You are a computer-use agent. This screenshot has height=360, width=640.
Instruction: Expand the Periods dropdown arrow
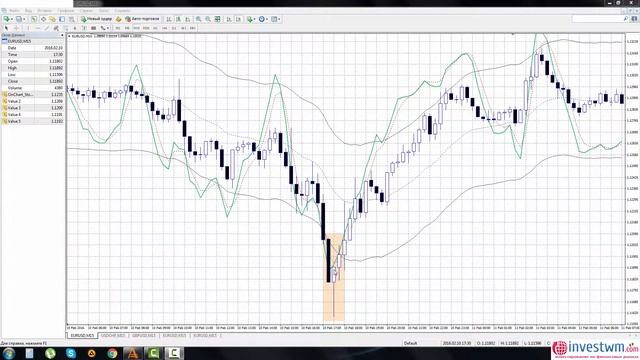(x=267, y=19)
